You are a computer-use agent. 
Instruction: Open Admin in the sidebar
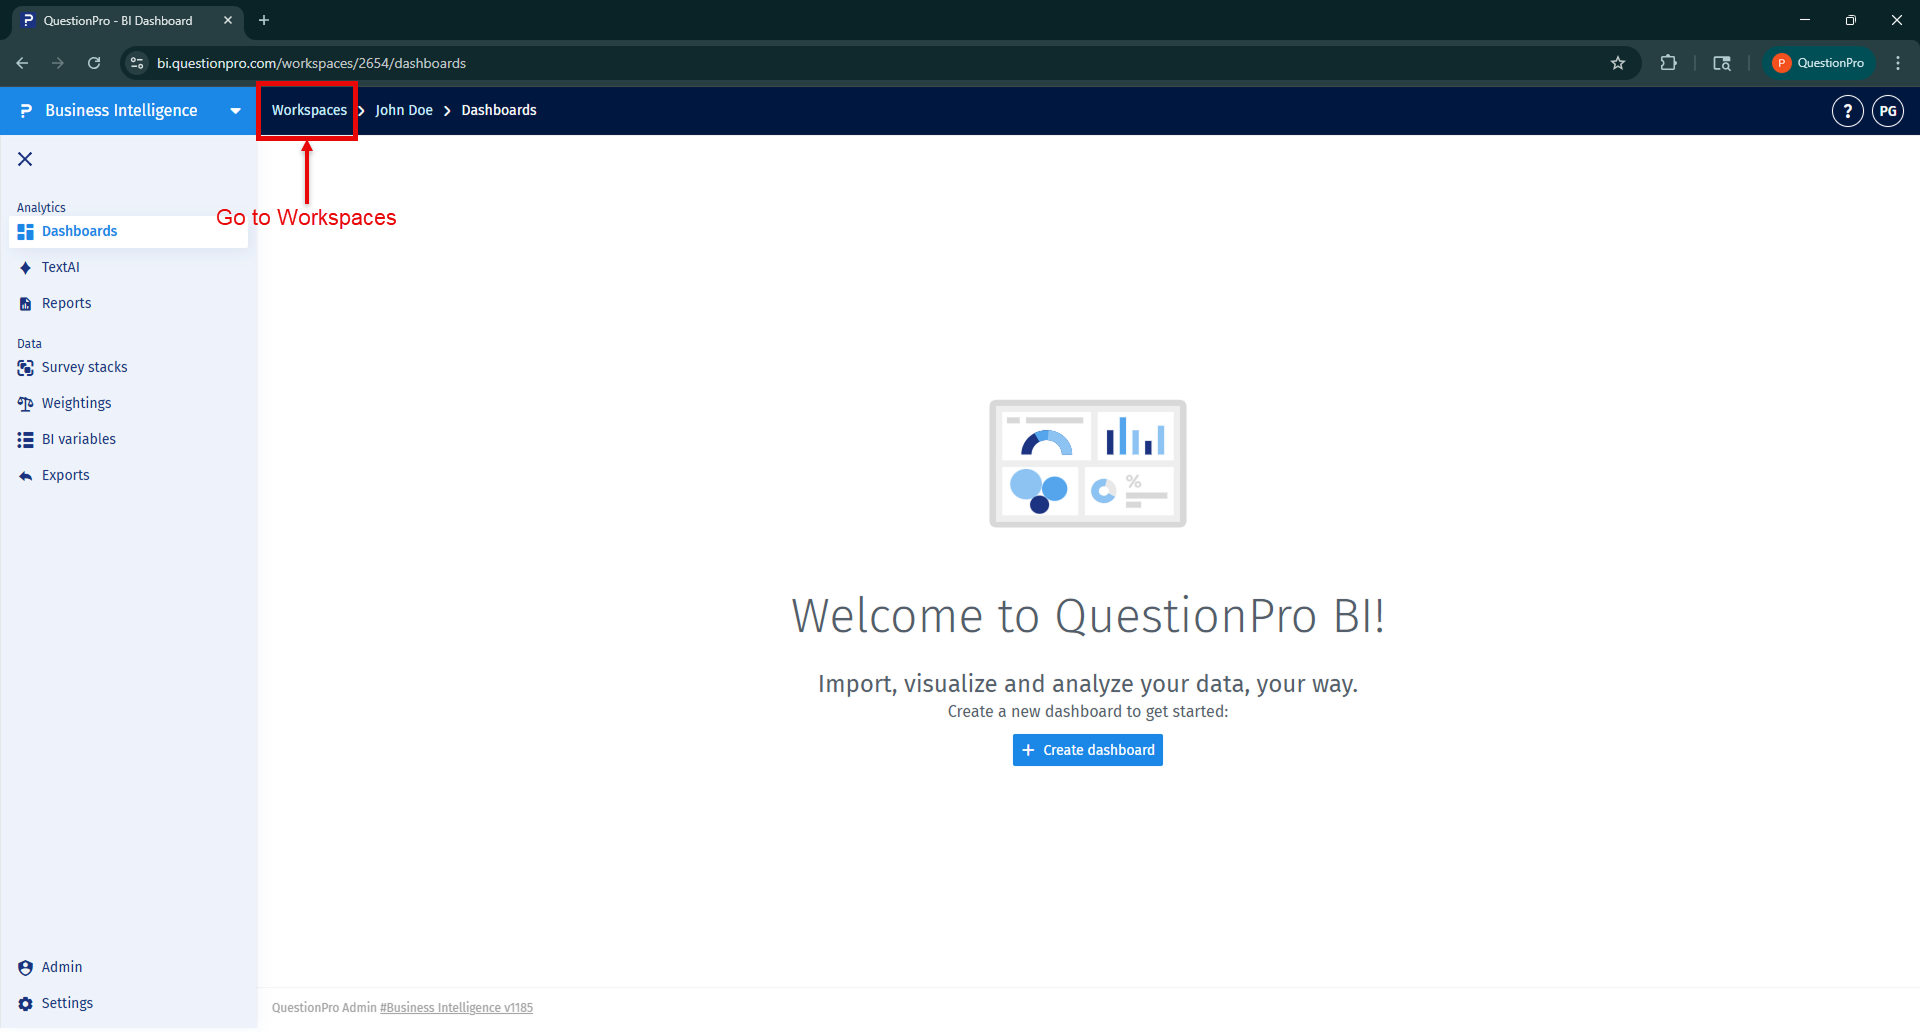(129, 968)
